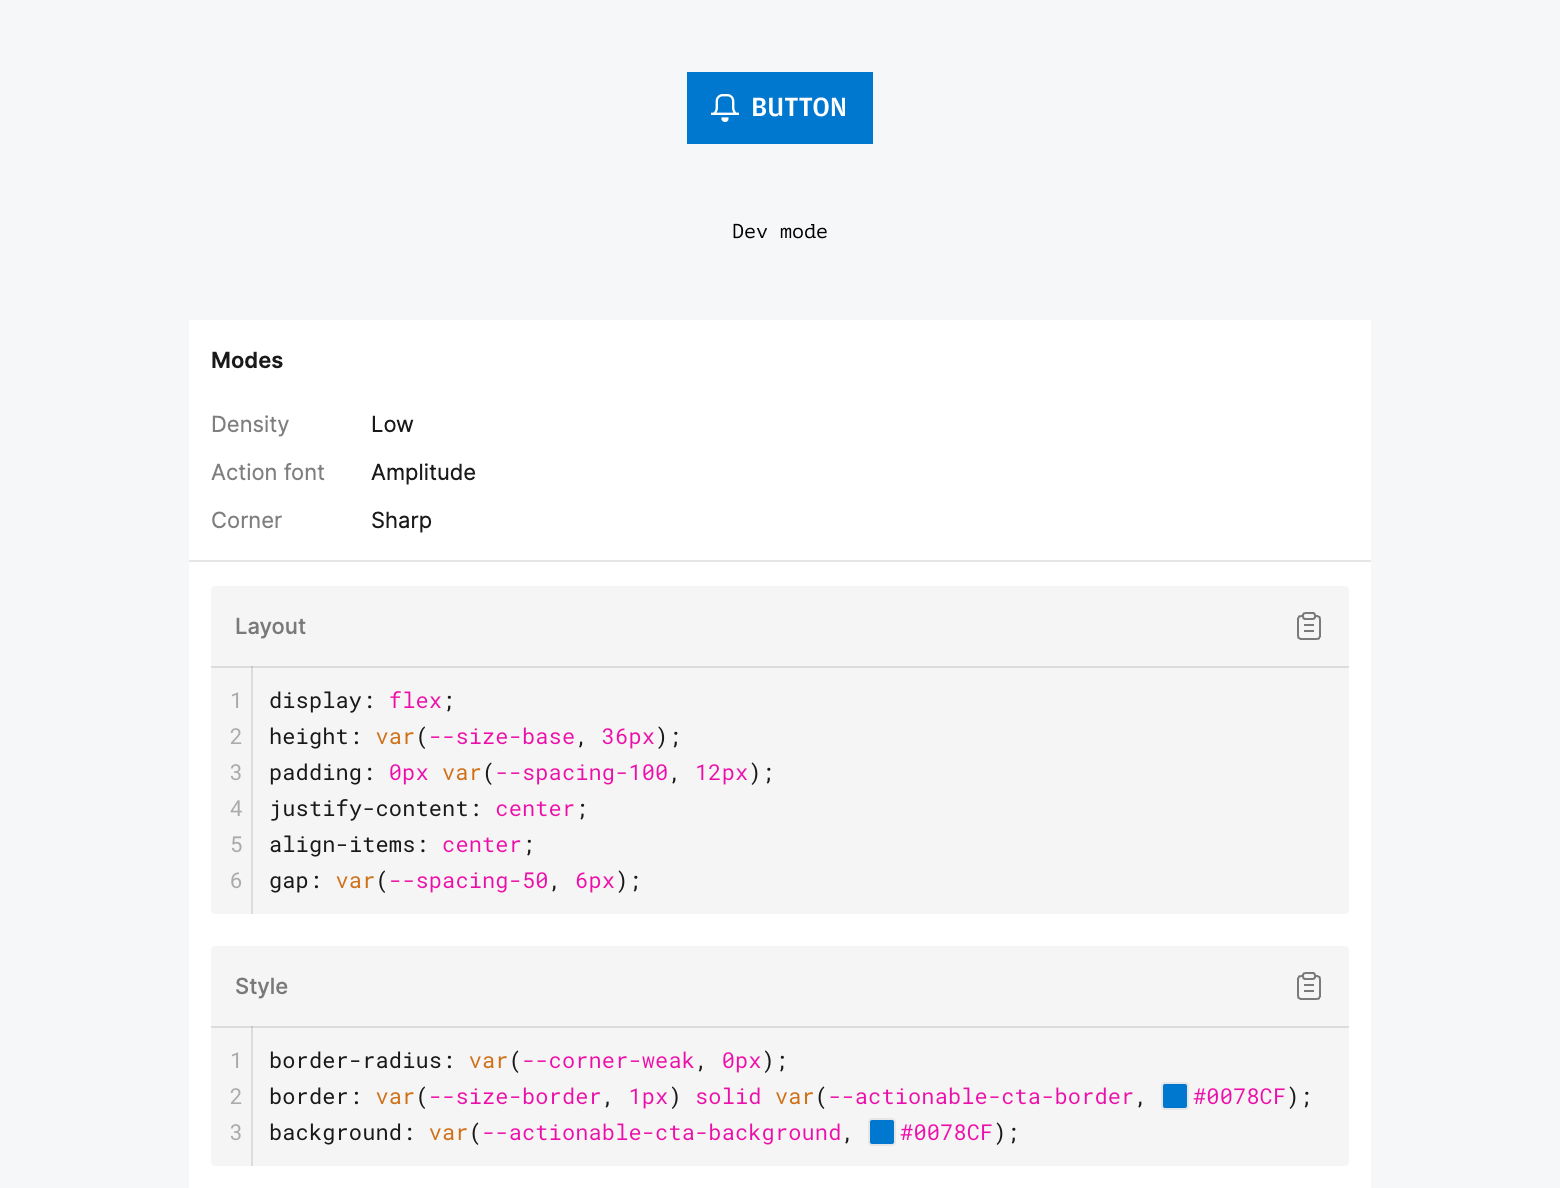Toggle Dev mode
Viewport: 1560px width, 1188px height.
tap(780, 231)
